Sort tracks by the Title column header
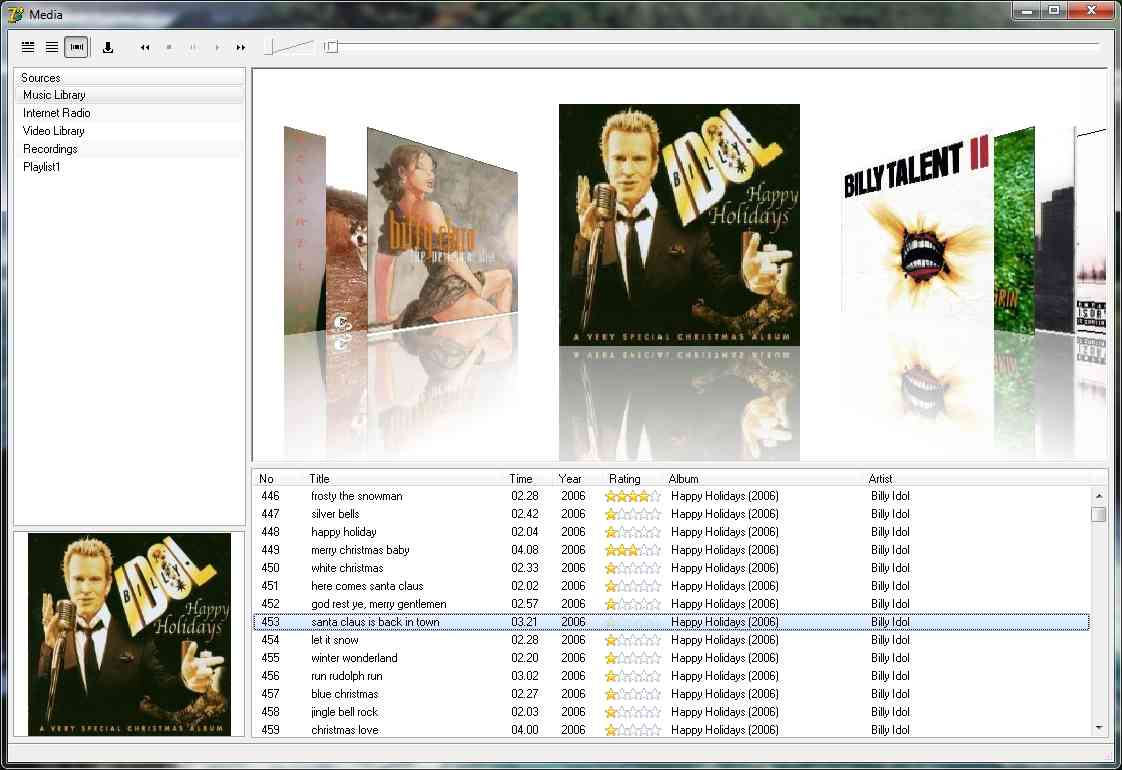The width and height of the screenshot is (1122, 770). point(319,479)
